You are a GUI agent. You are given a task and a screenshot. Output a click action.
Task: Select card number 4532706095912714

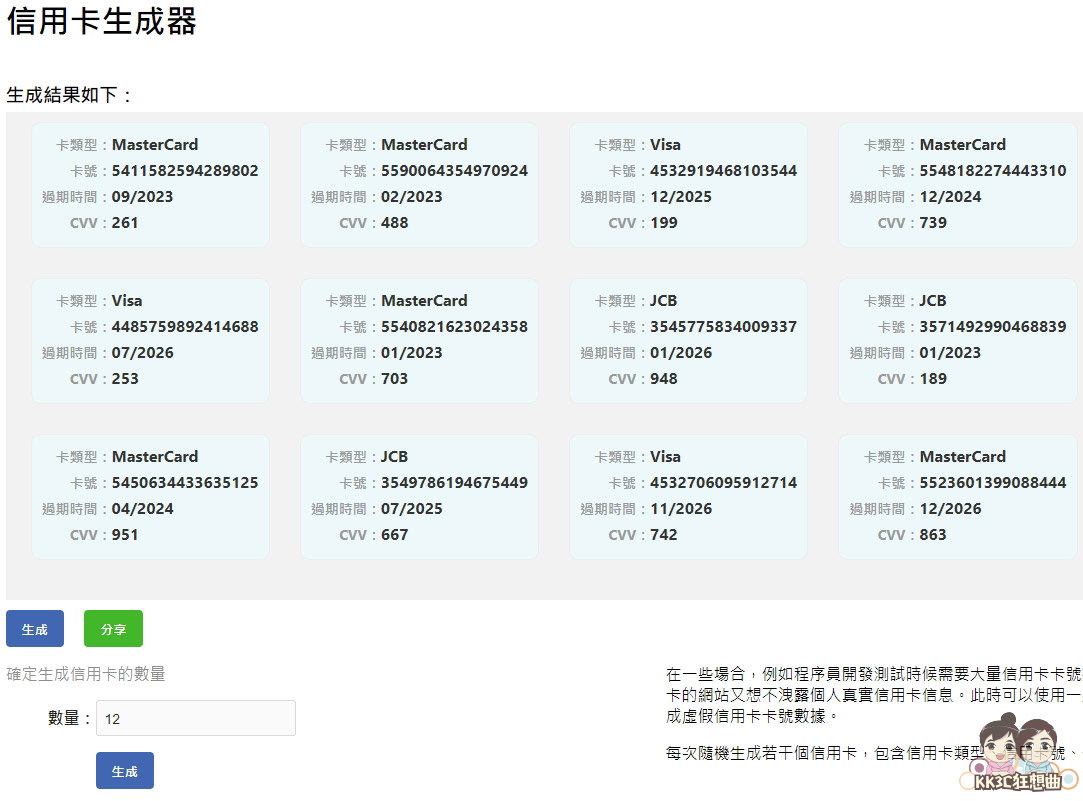[723, 483]
